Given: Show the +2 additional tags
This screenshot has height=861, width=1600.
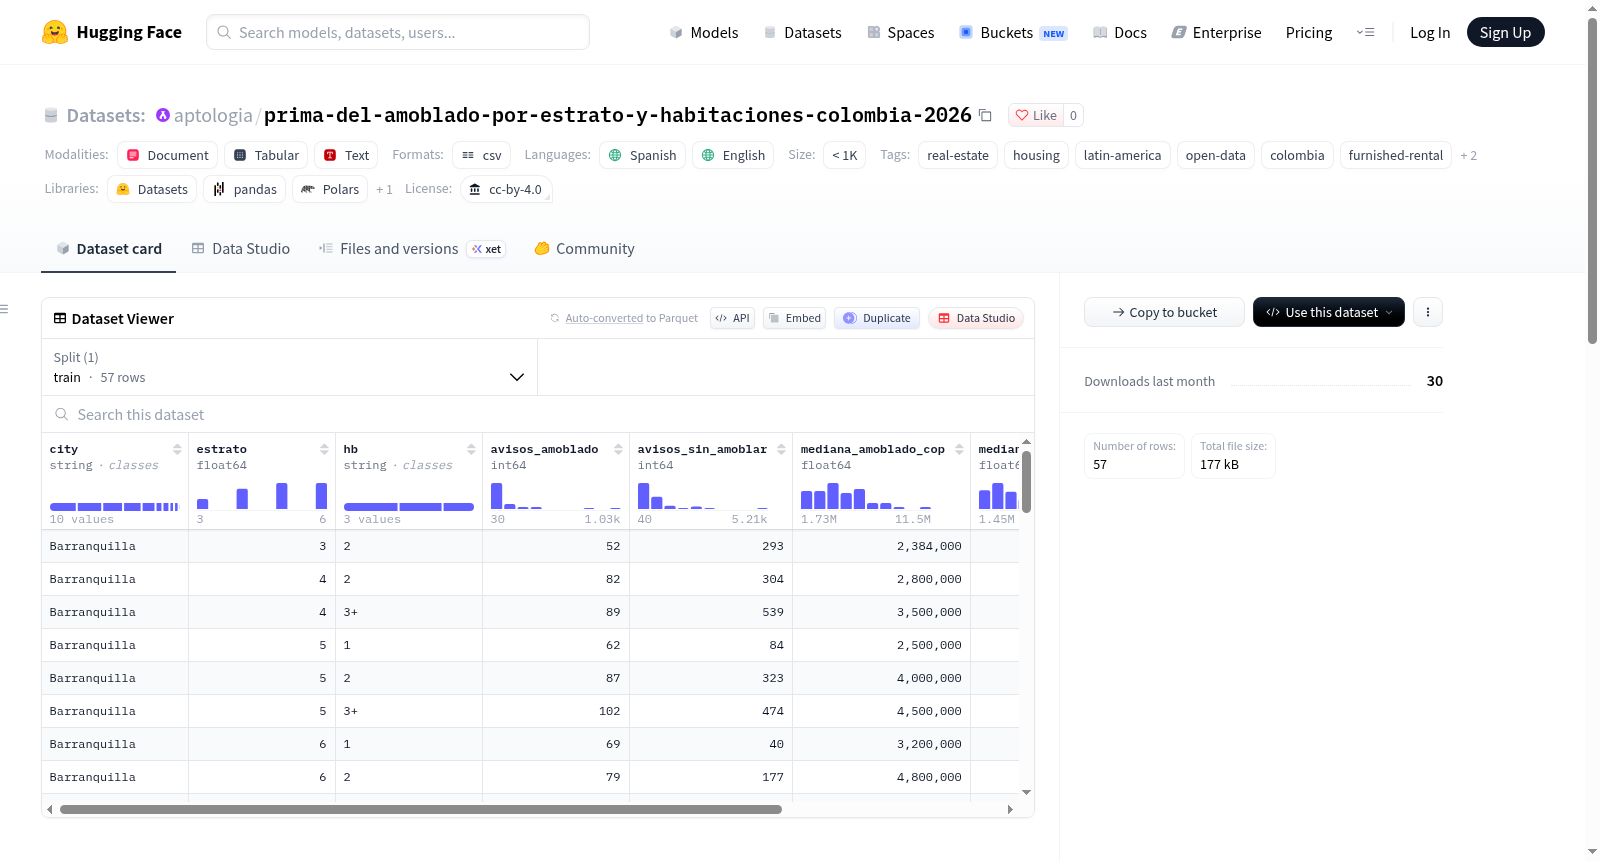Looking at the screenshot, I should (x=1468, y=155).
